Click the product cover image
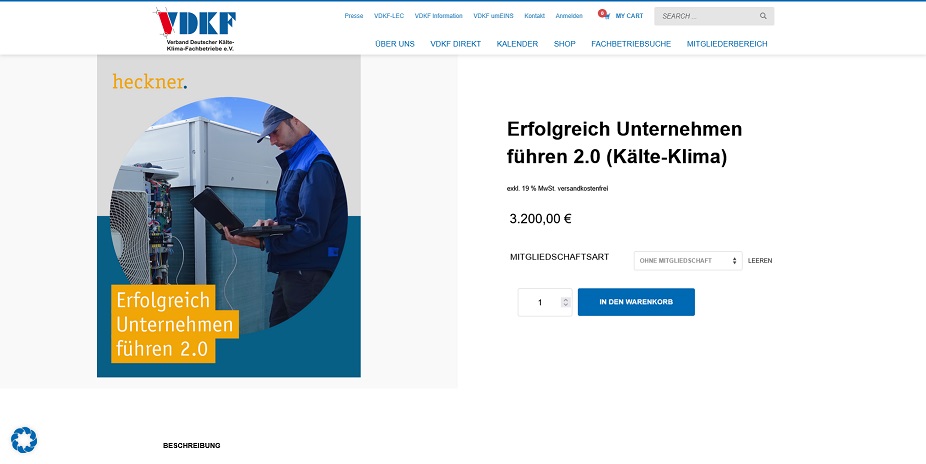This screenshot has width=926, height=464. pos(229,216)
